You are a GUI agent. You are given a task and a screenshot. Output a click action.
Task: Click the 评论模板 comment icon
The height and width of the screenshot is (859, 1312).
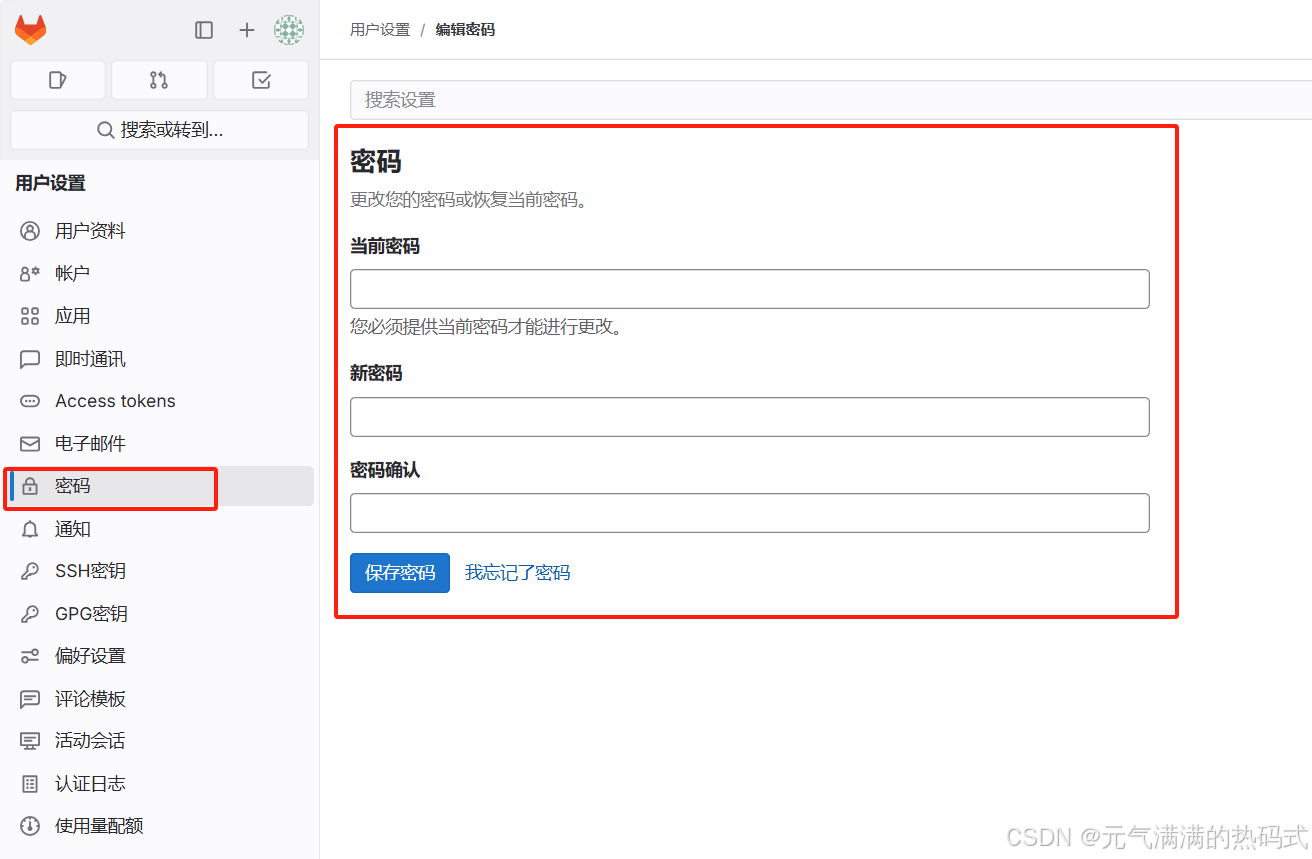pyautogui.click(x=30, y=699)
